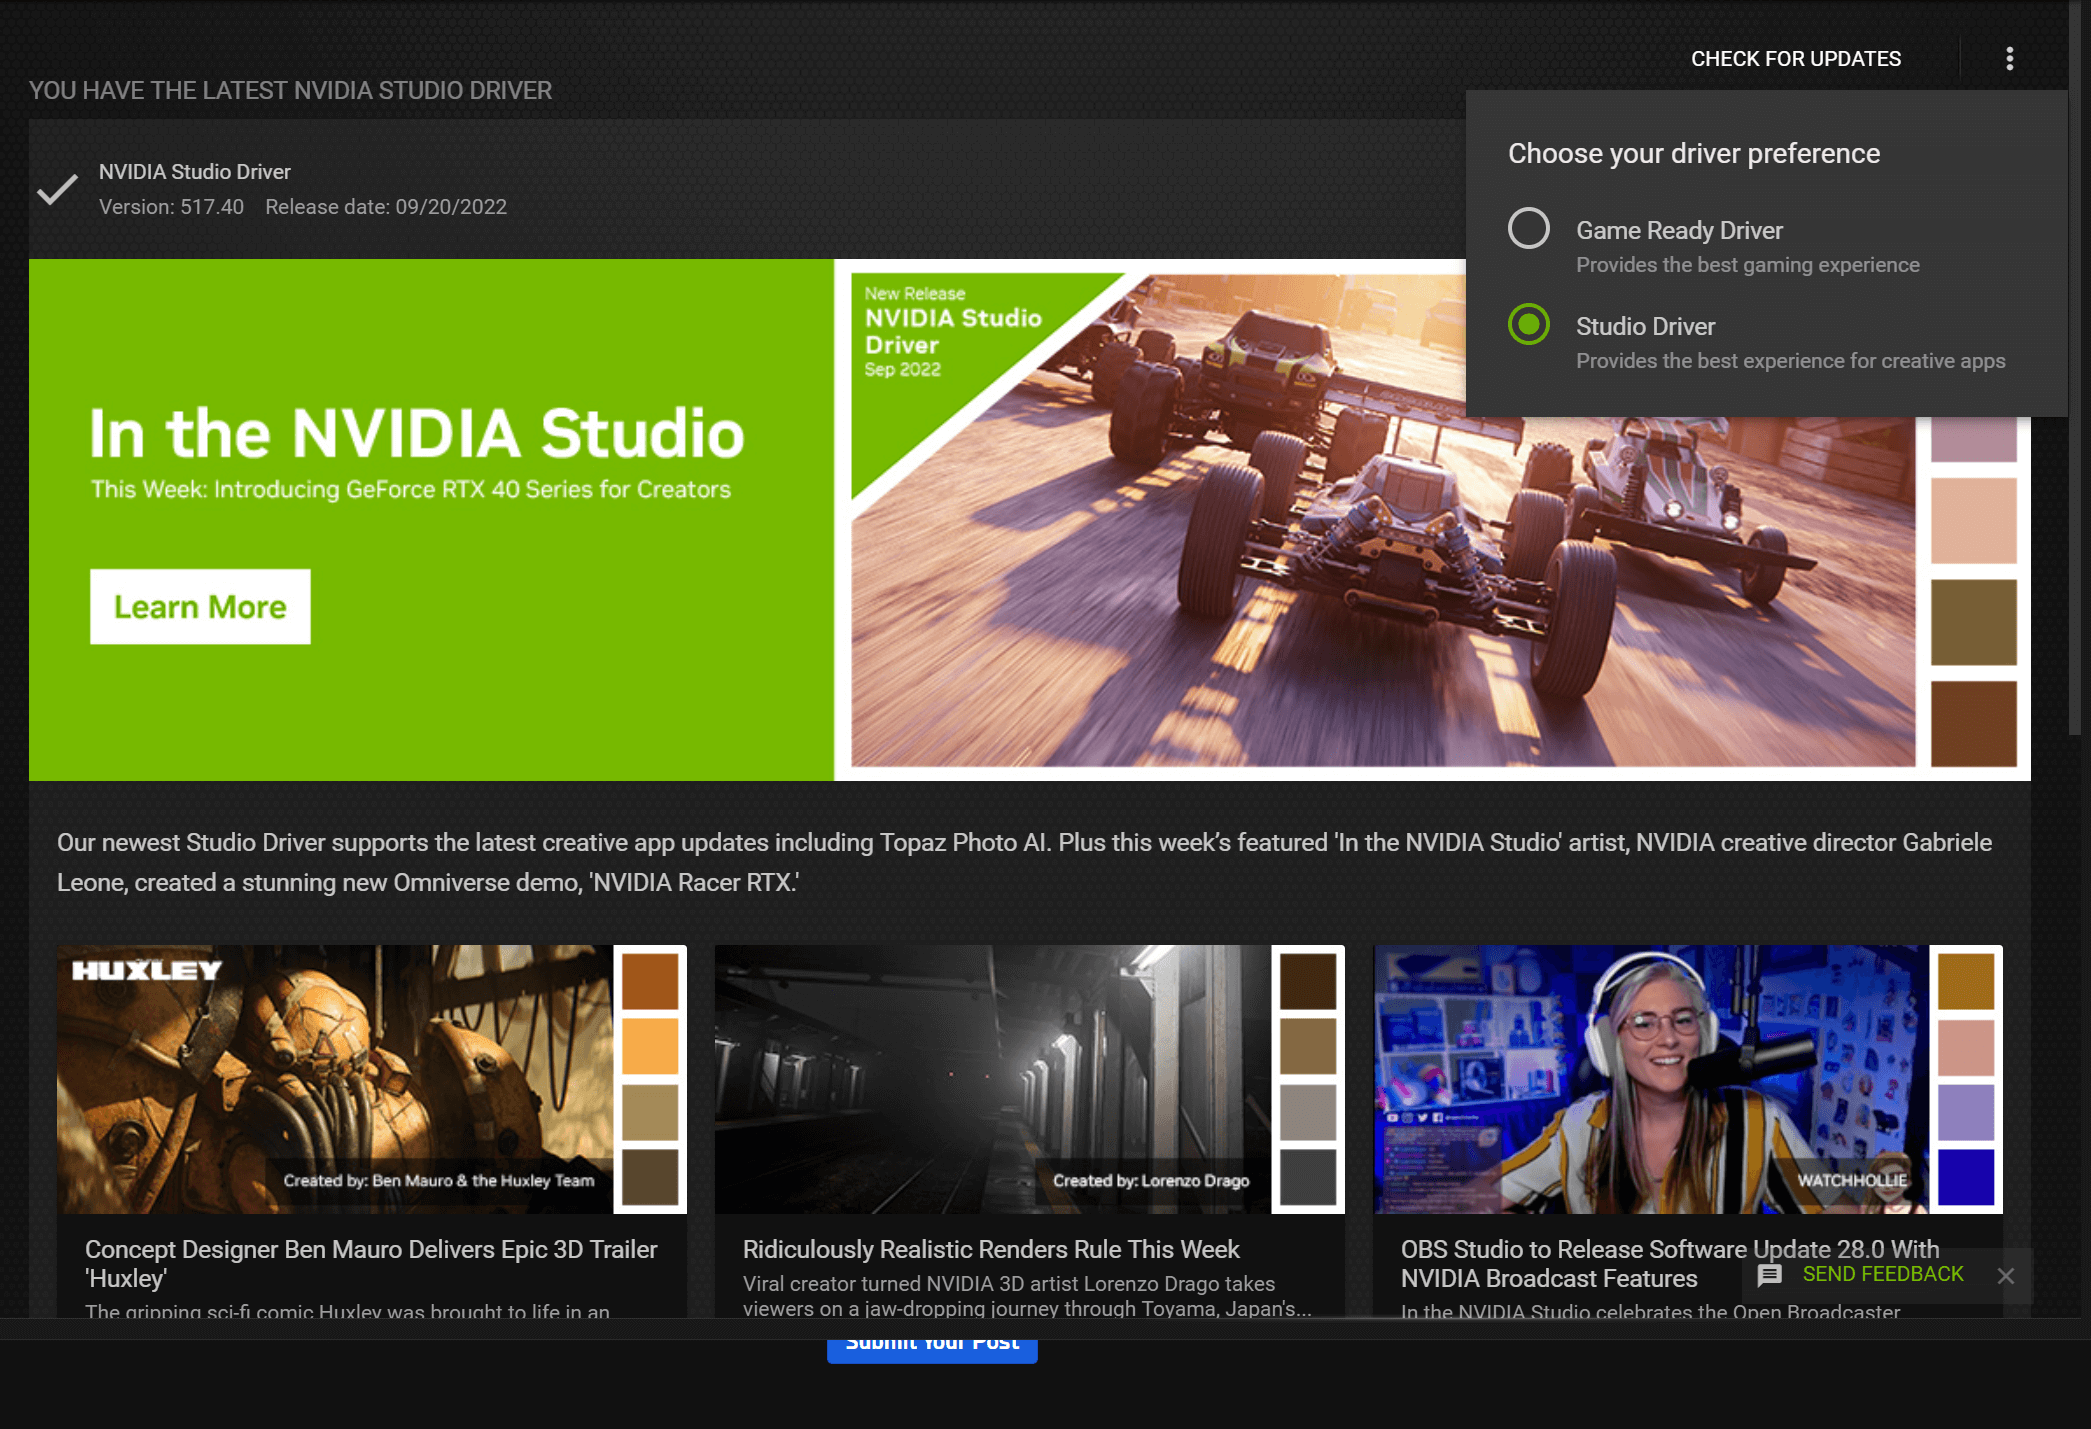Click 'YOU HAVE THE LATEST NVIDIA STUDIO DRIVER'
This screenshot has width=2091, height=1429.
tap(290, 91)
